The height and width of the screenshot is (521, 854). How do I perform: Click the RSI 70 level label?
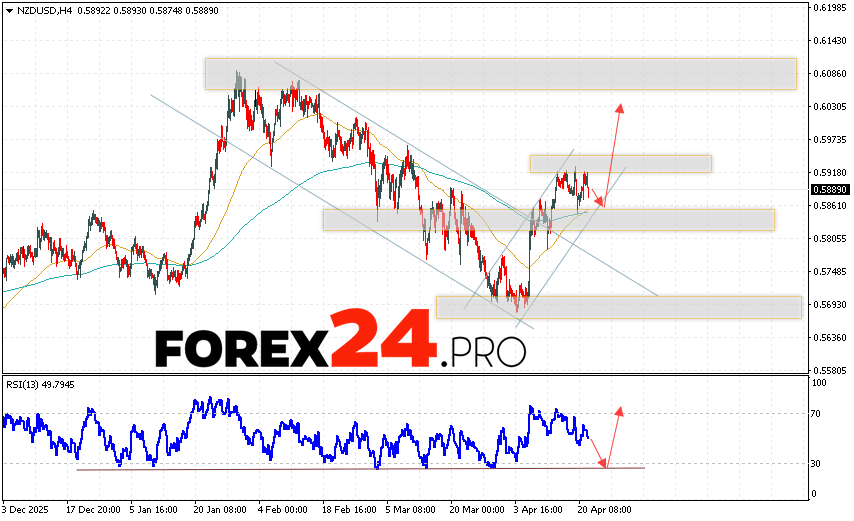click(x=817, y=413)
